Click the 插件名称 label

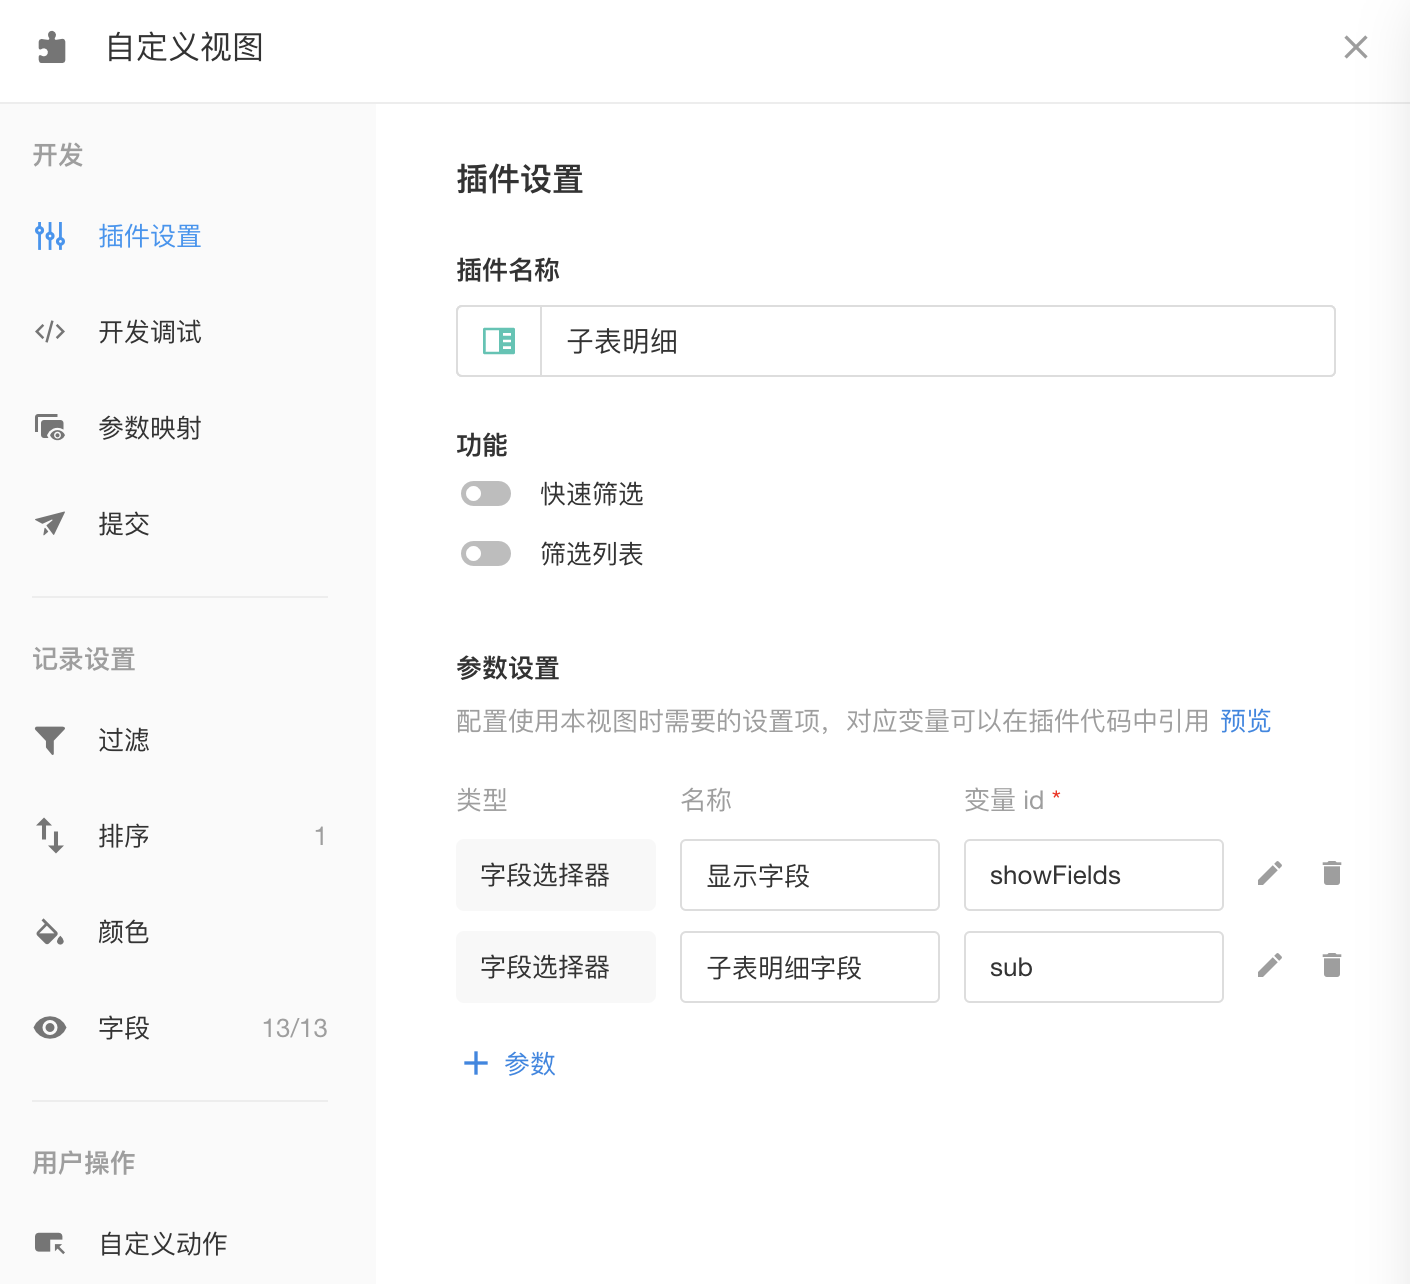coord(508,270)
